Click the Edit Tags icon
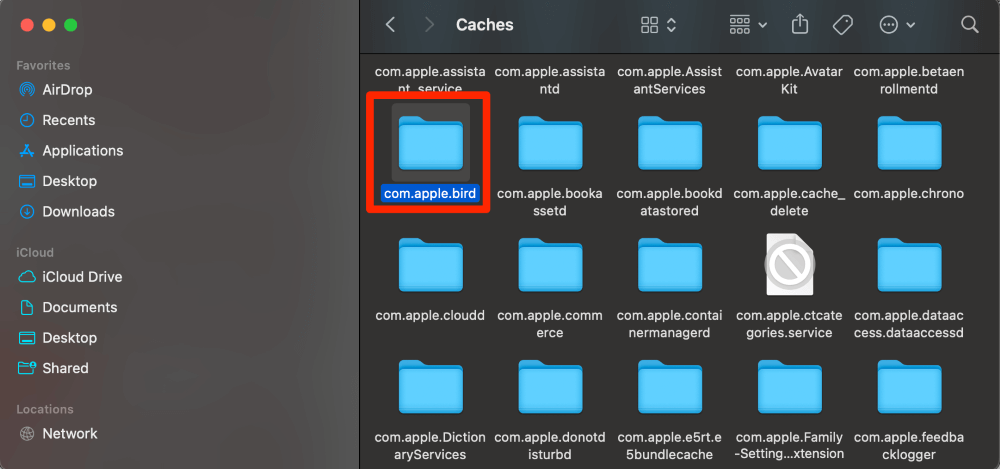The width and height of the screenshot is (1000, 469). (x=843, y=25)
